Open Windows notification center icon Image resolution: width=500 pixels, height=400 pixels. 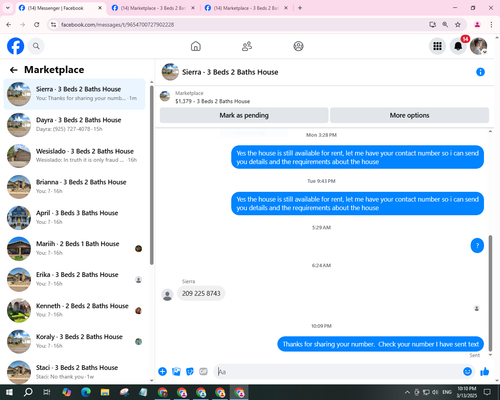click(x=487, y=392)
